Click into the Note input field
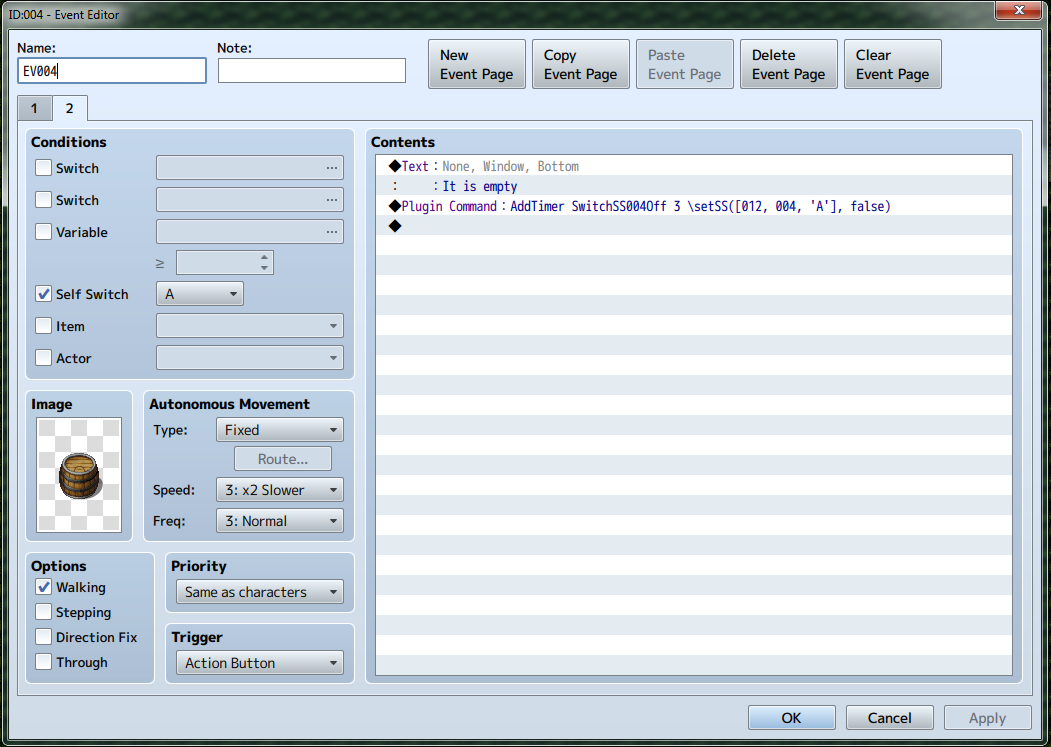Image resolution: width=1051 pixels, height=747 pixels. pos(312,70)
